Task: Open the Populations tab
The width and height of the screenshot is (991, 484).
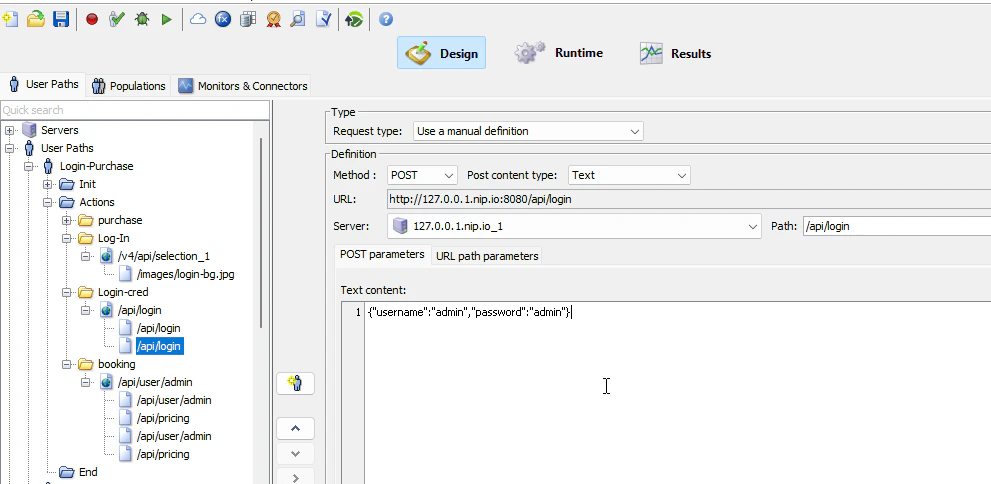Action: (128, 86)
